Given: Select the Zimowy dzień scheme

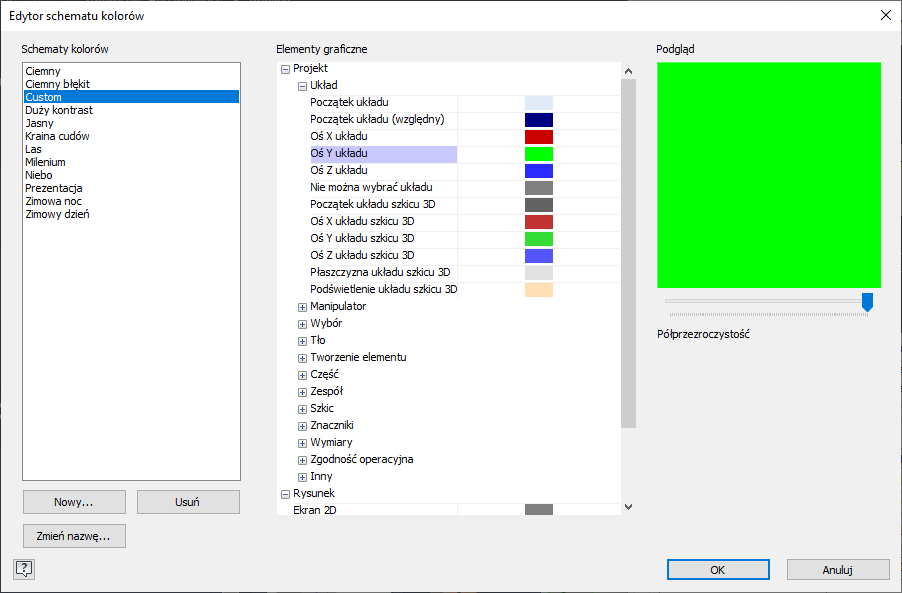Looking at the screenshot, I should coord(131,214).
